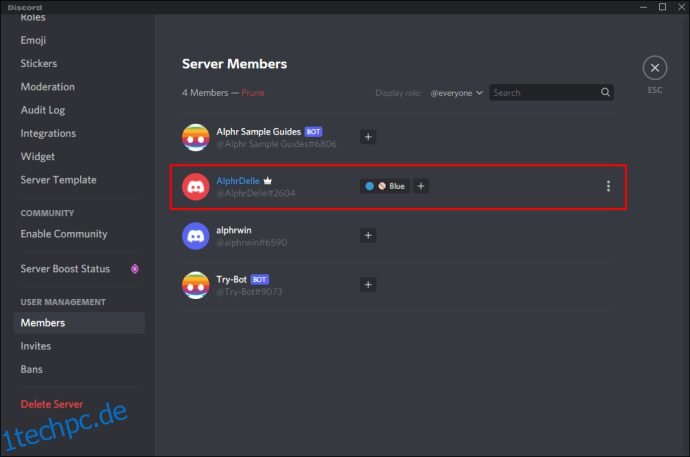The height and width of the screenshot is (457, 690).
Task: Click Alphr Sample Guides avatar
Action: (x=195, y=137)
